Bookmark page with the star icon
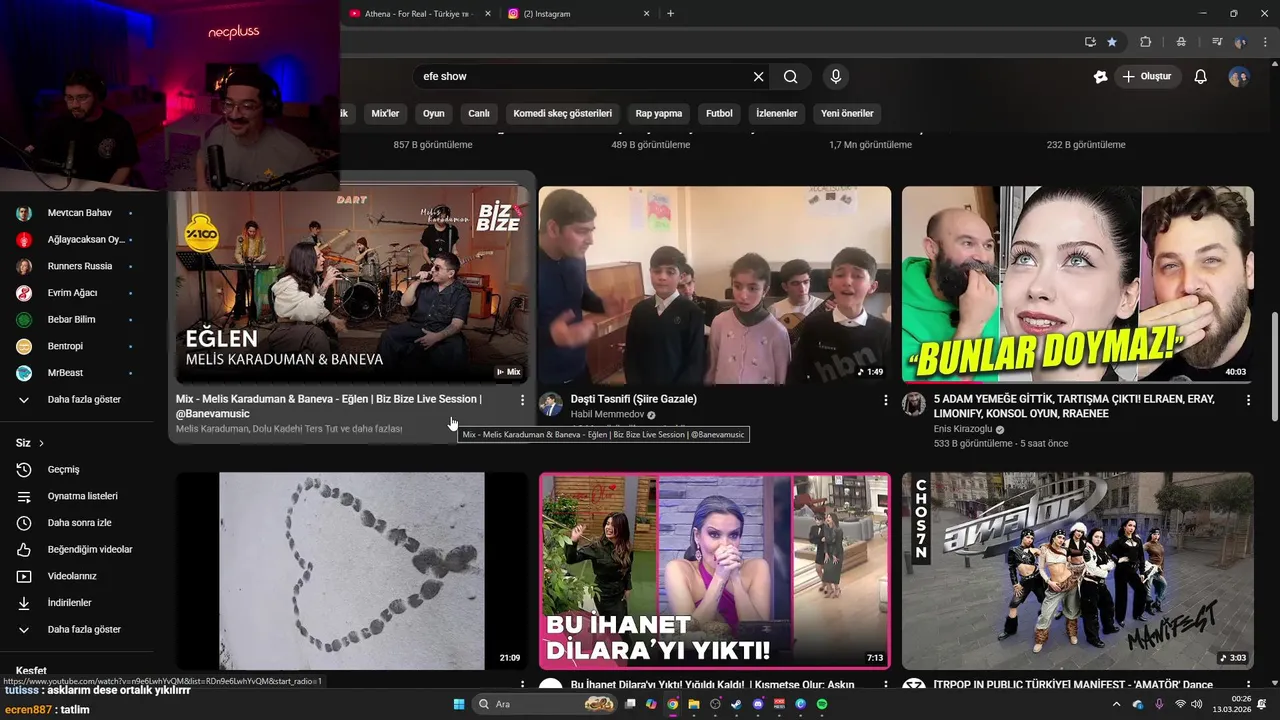 pos(1112,42)
